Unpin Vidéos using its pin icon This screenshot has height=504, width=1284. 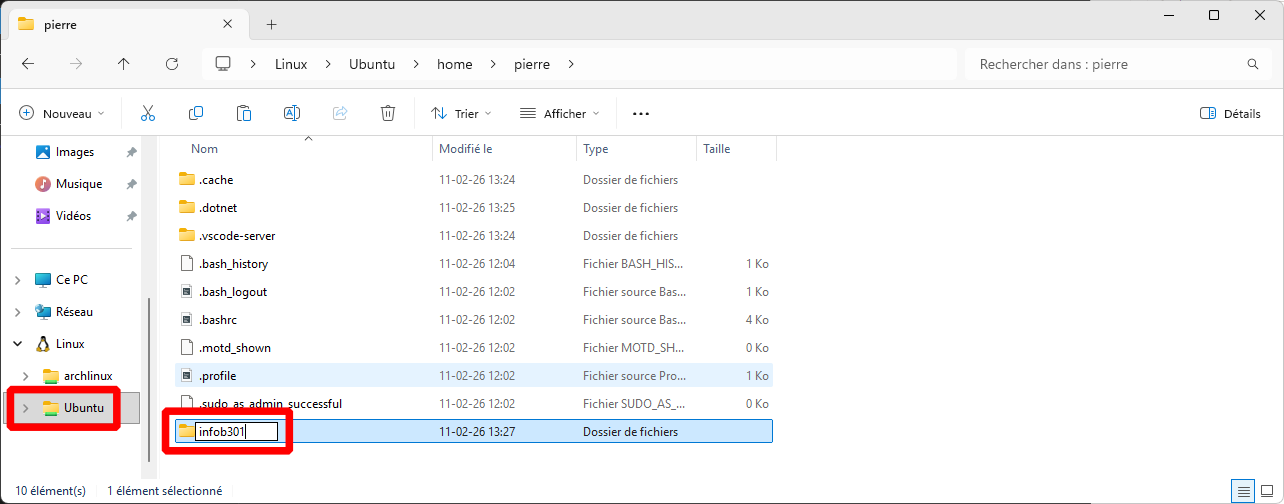(131, 216)
